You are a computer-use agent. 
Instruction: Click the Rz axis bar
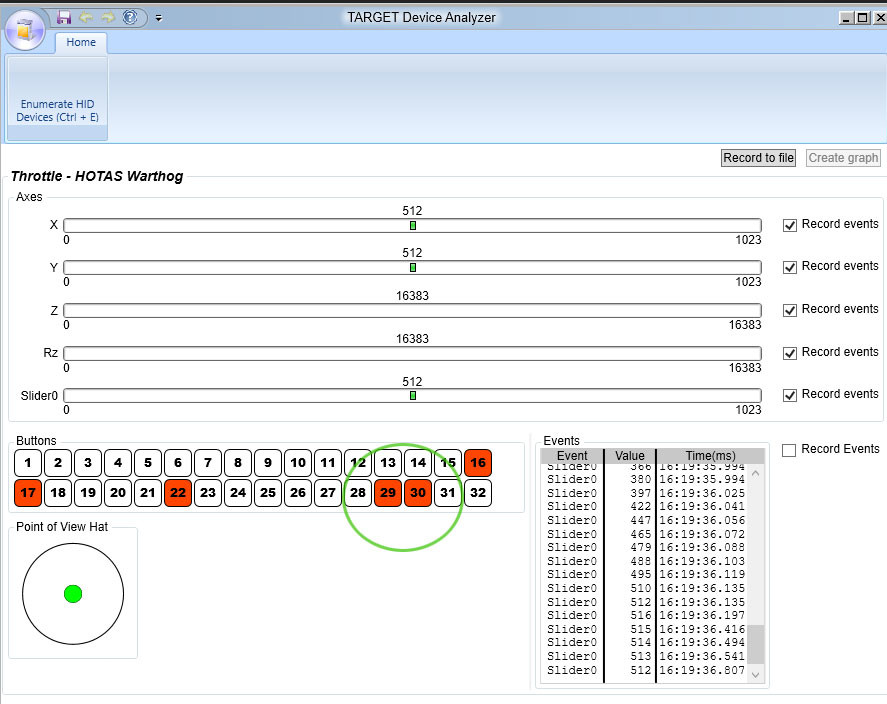pos(412,353)
